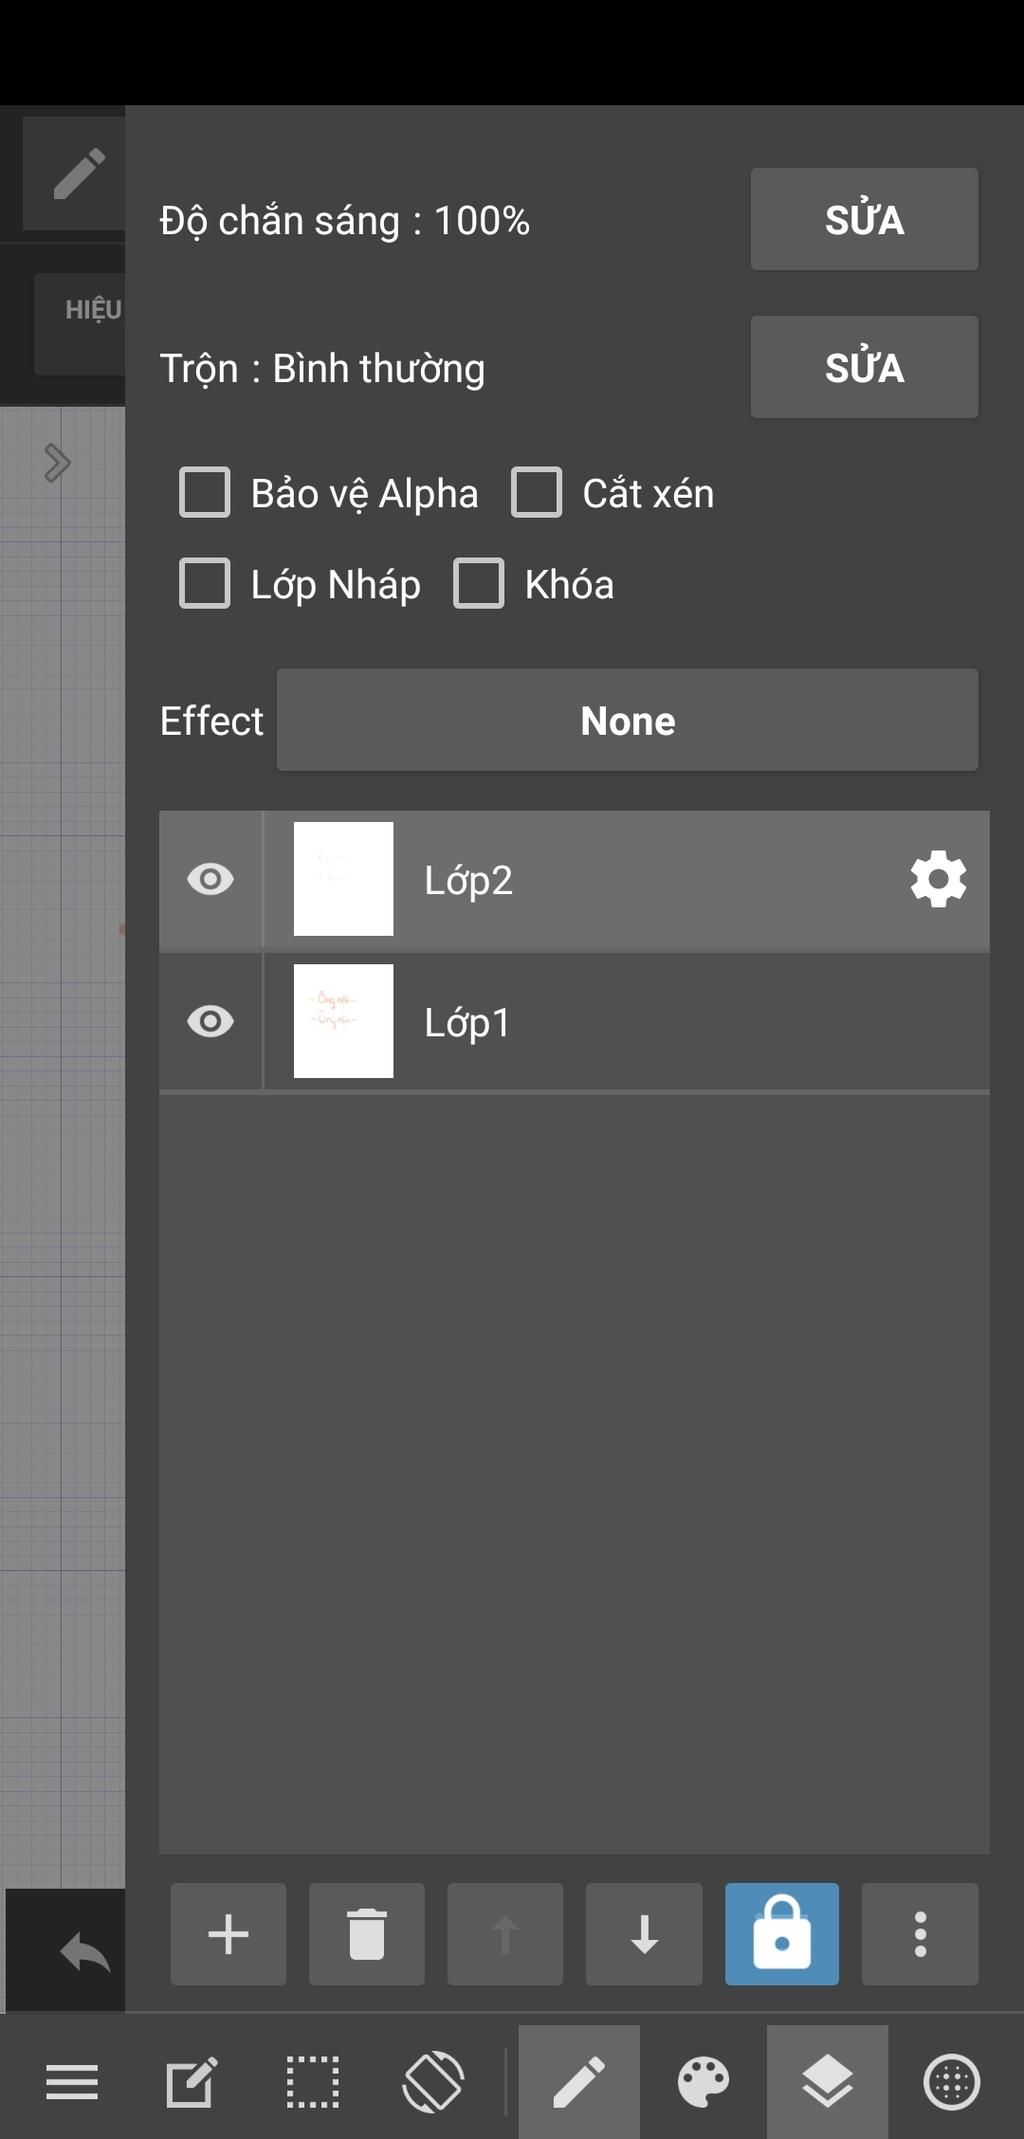
Task: Enable the Bảo vệ Alpha checkbox
Action: click(x=205, y=493)
